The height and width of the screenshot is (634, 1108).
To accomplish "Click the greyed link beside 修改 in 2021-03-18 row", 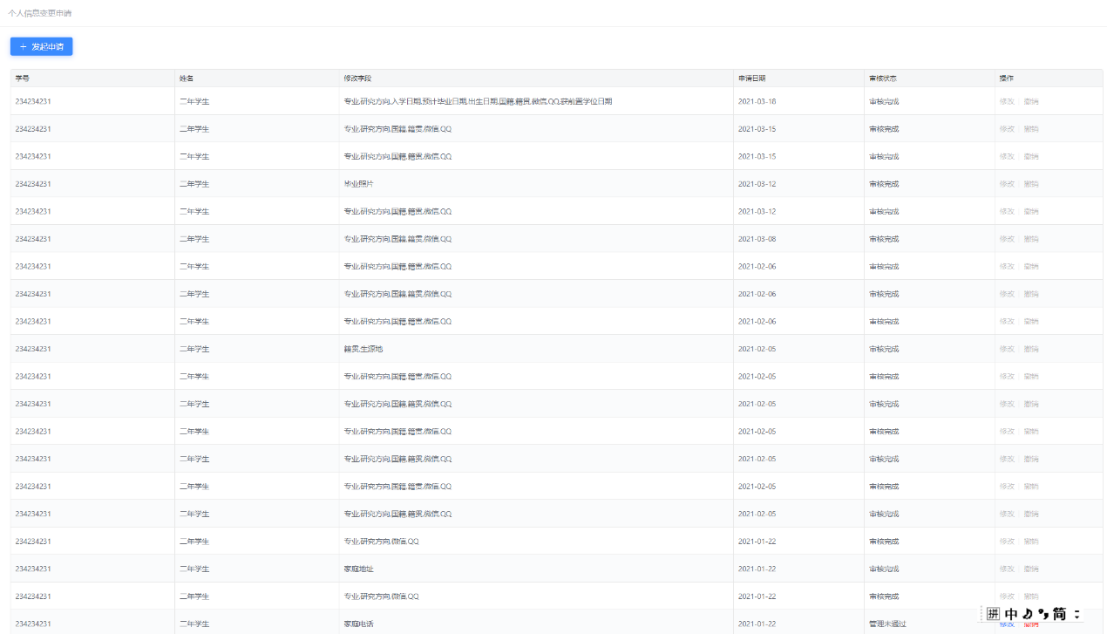I will (1031, 102).
